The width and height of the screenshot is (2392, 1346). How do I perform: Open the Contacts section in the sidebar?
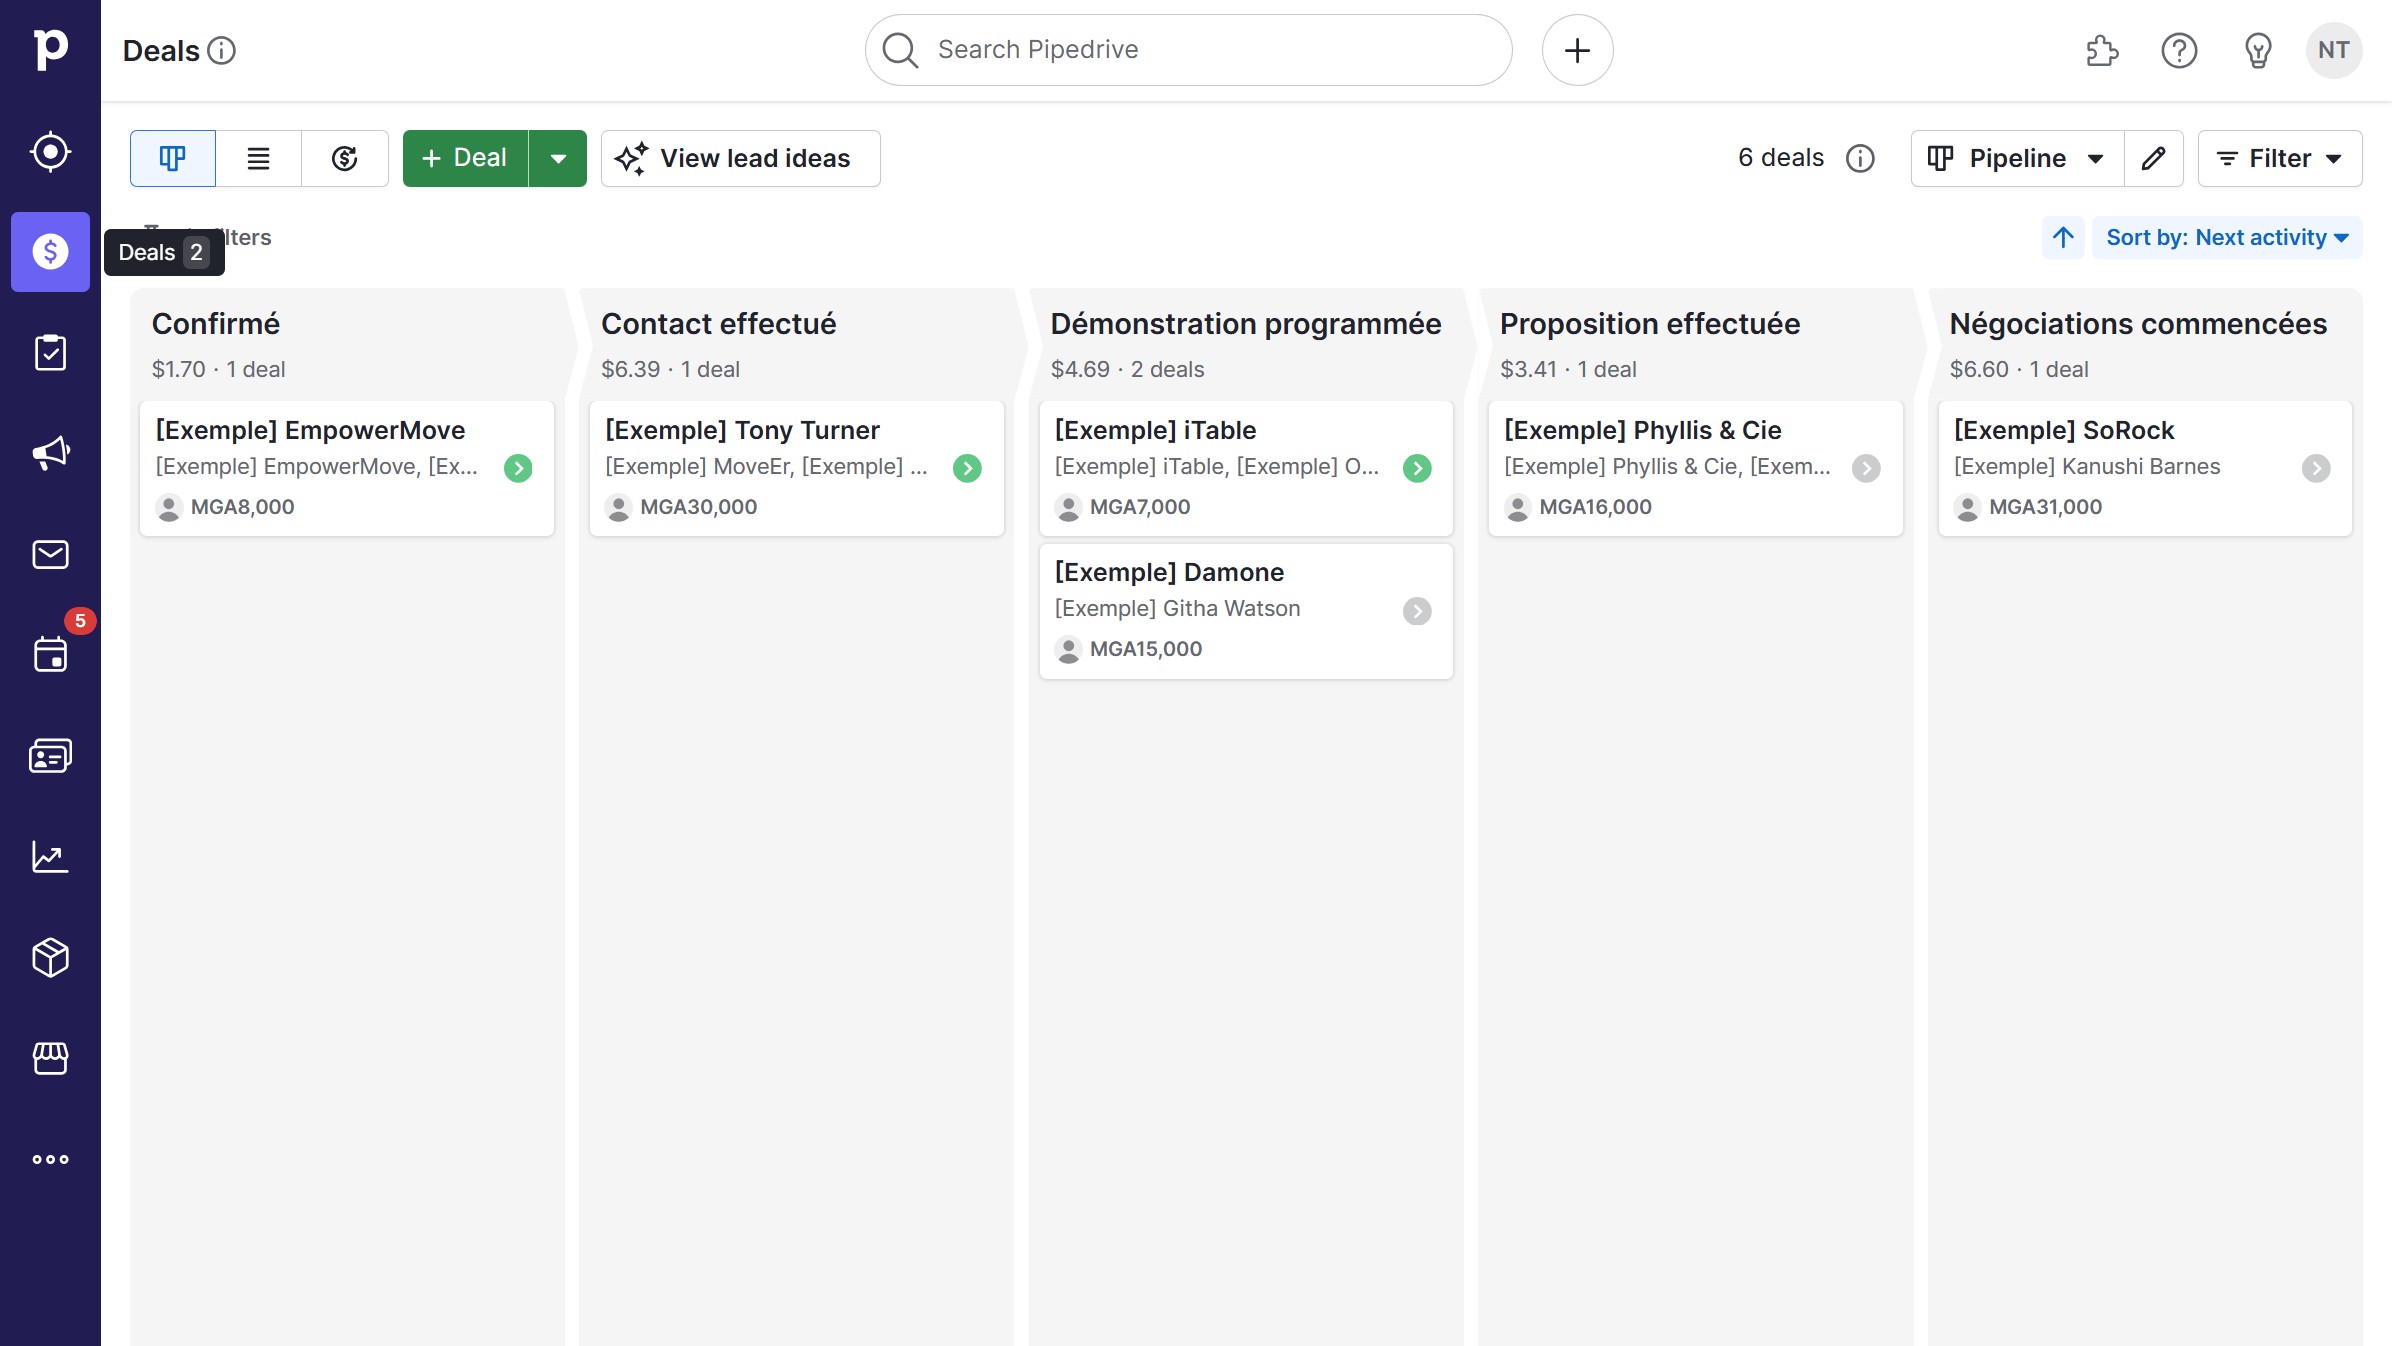click(x=50, y=755)
